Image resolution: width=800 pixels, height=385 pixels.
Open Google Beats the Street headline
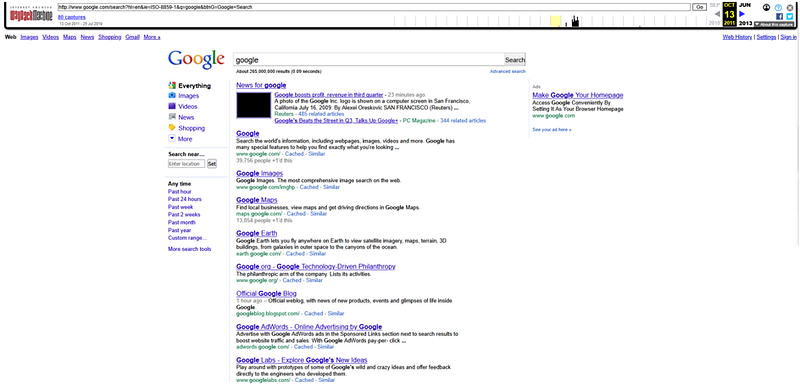336,121
